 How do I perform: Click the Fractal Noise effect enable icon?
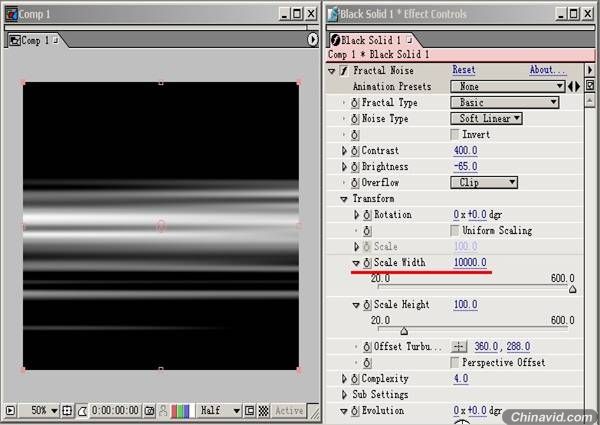(x=344, y=71)
